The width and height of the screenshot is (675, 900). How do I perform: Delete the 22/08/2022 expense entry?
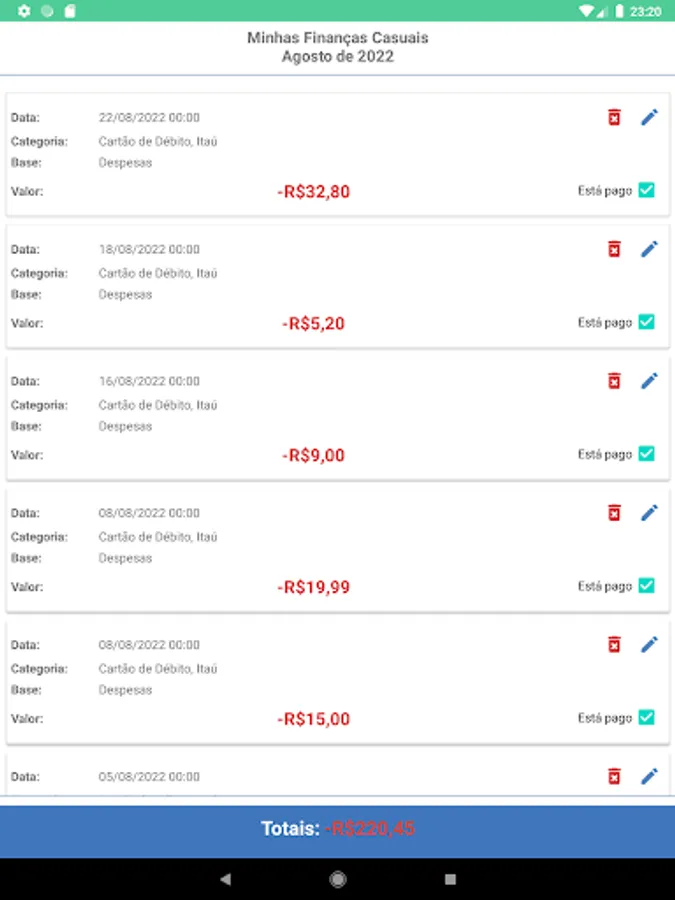coord(614,118)
